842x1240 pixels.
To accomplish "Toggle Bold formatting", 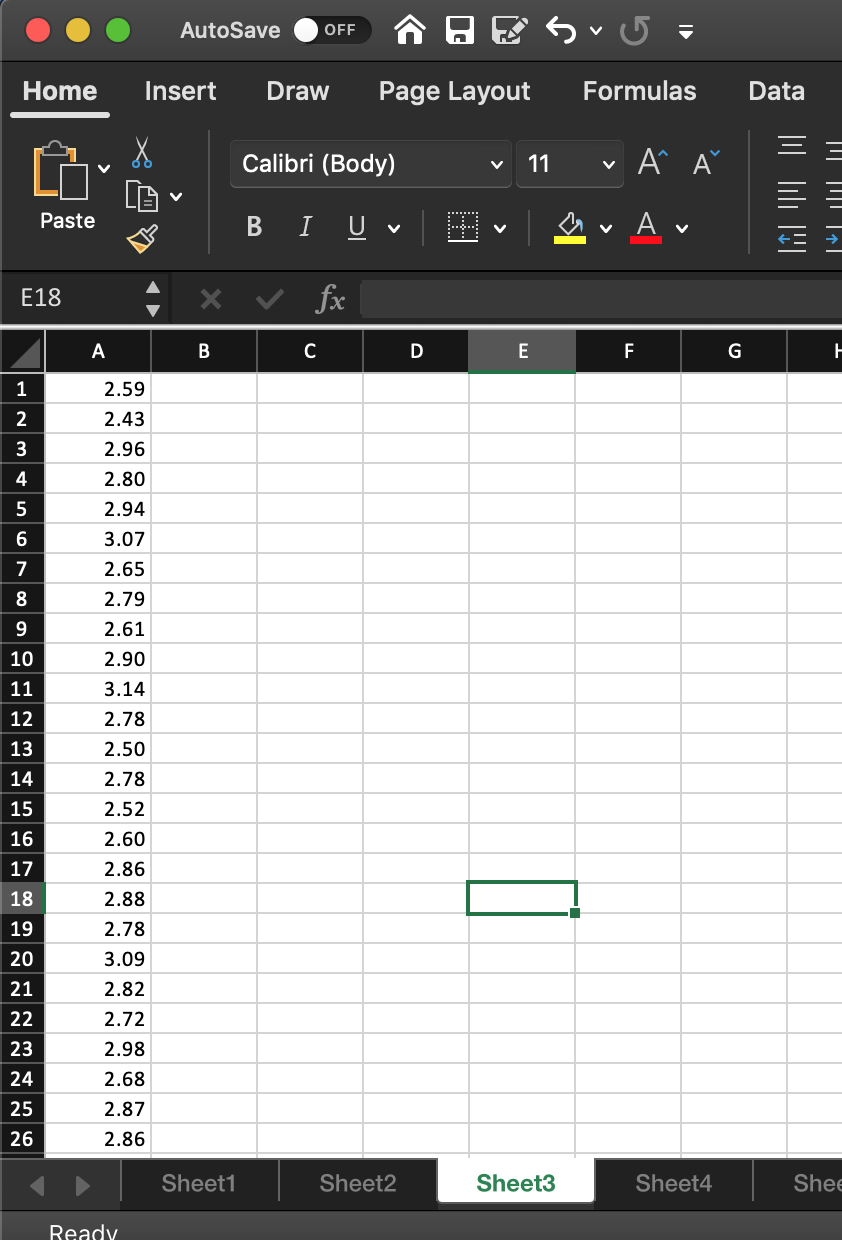I will [x=254, y=228].
